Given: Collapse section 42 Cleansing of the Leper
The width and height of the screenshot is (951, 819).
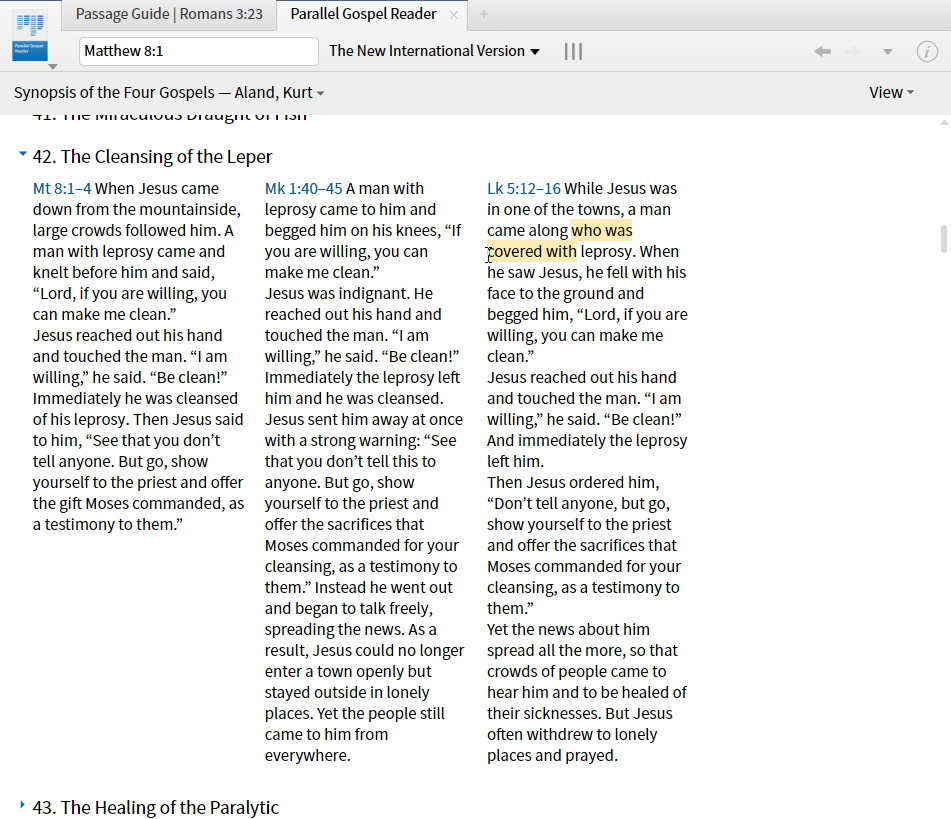Looking at the screenshot, I should pyautogui.click(x=22, y=154).
